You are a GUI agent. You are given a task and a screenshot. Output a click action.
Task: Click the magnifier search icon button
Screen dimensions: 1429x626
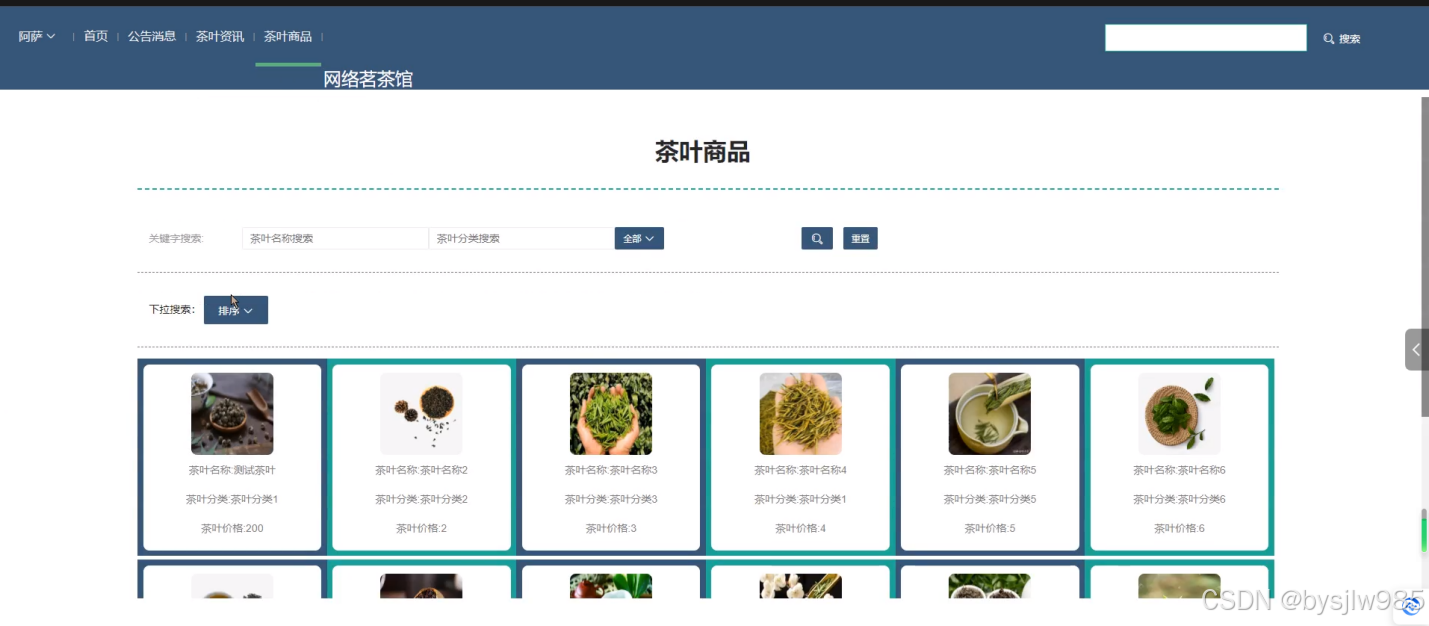coord(817,239)
